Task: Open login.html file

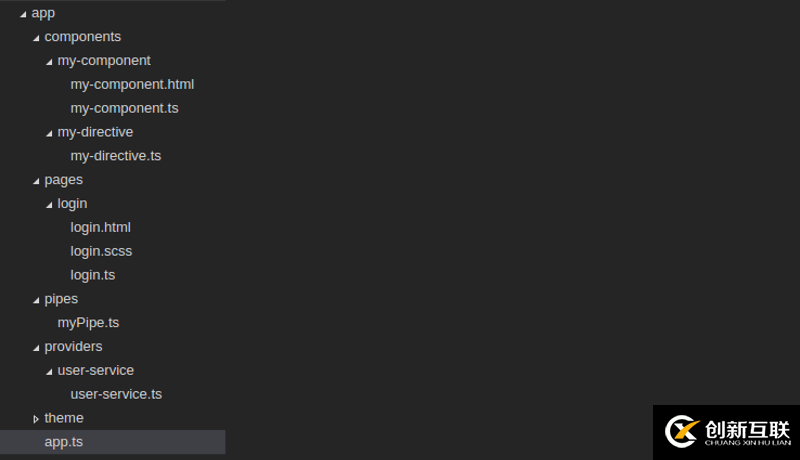Action: pyautogui.click(x=100, y=227)
